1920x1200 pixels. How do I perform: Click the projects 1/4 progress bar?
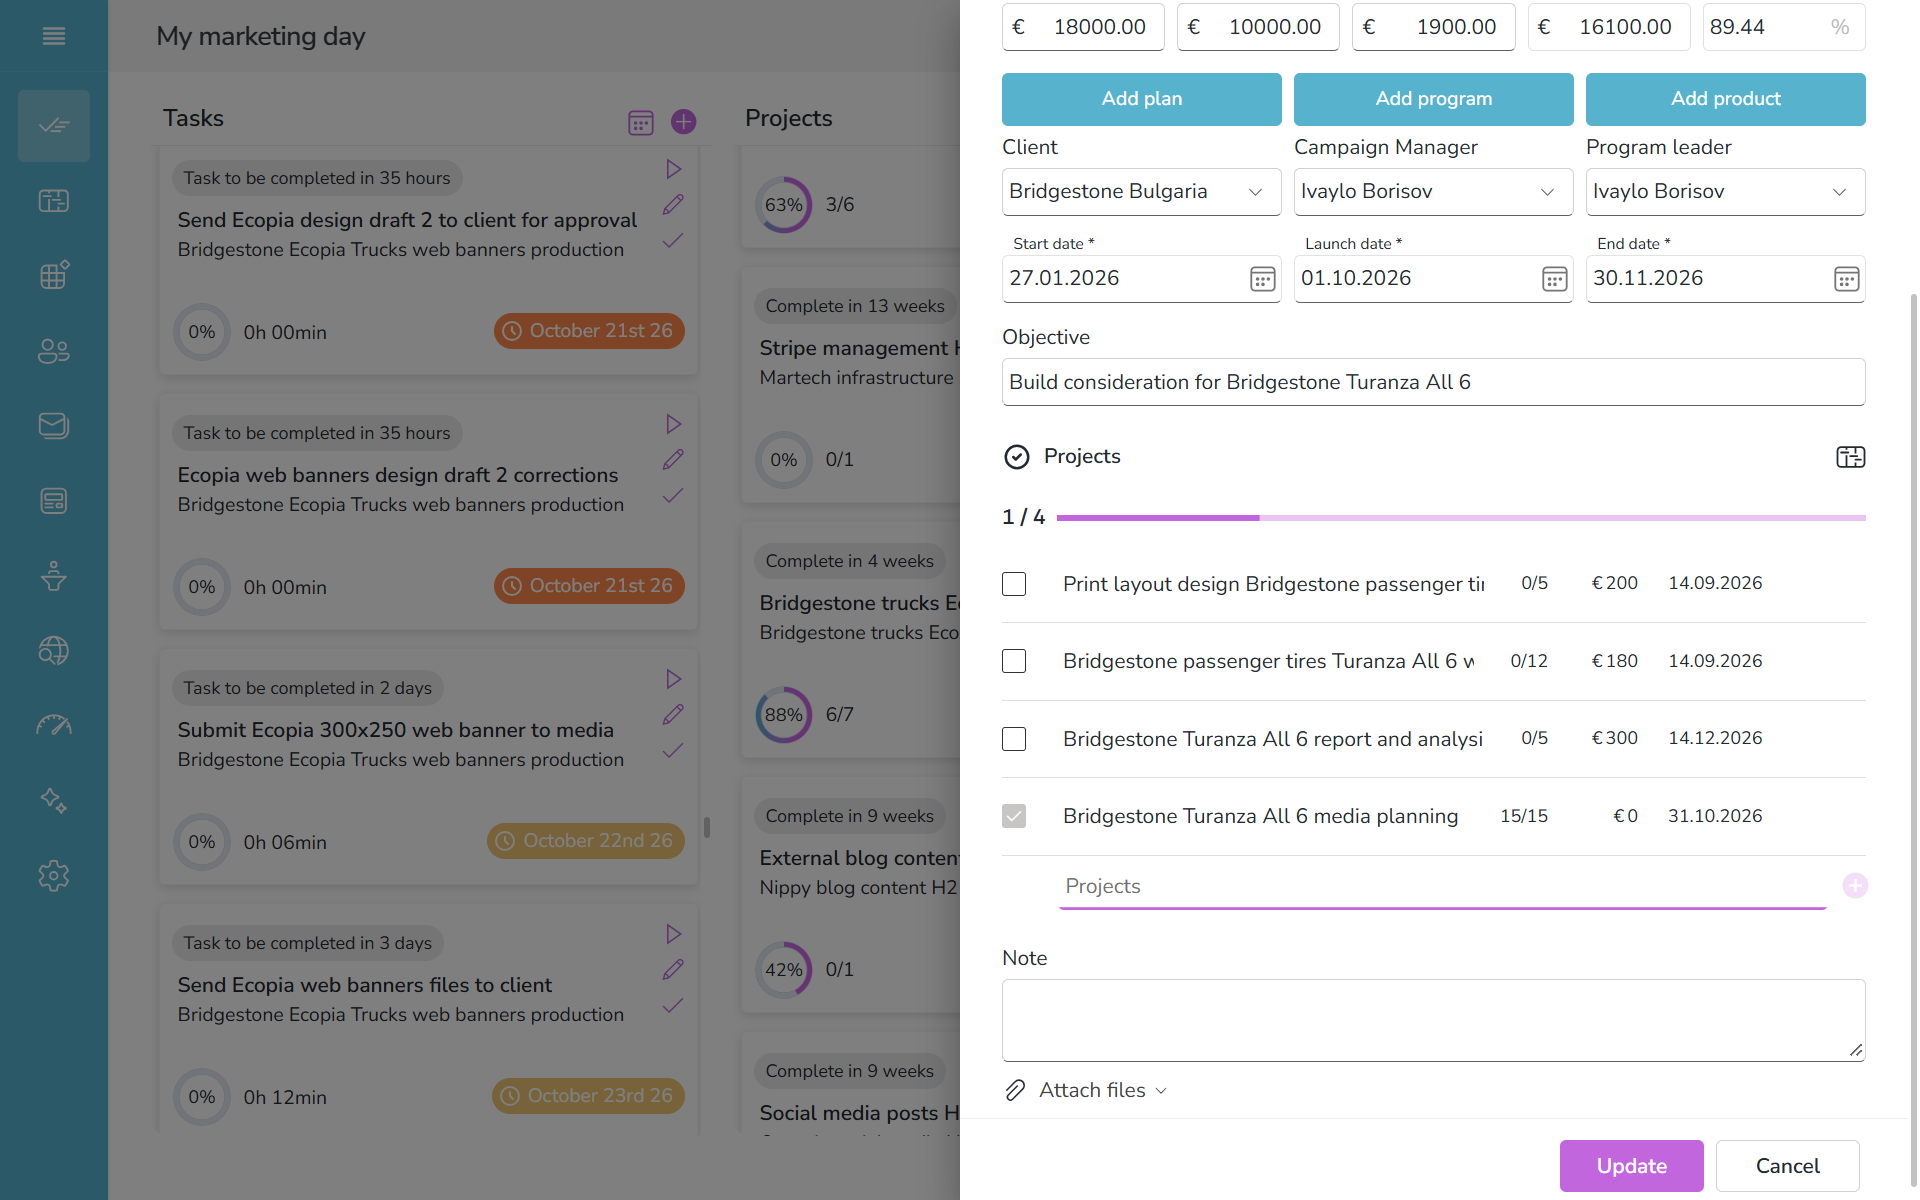pyautogui.click(x=1461, y=518)
